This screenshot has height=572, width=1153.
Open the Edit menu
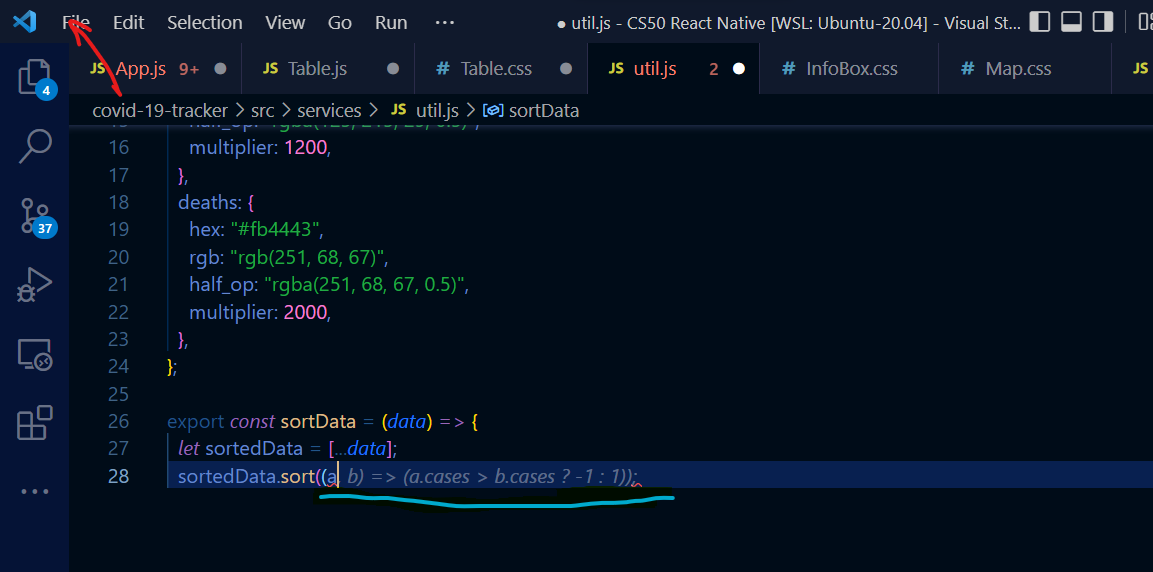click(129, 23)
